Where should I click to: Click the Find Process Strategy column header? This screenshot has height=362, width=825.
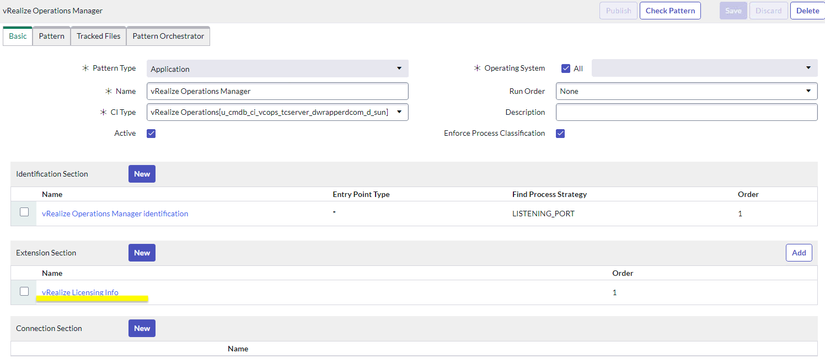(x=549, y=195)
